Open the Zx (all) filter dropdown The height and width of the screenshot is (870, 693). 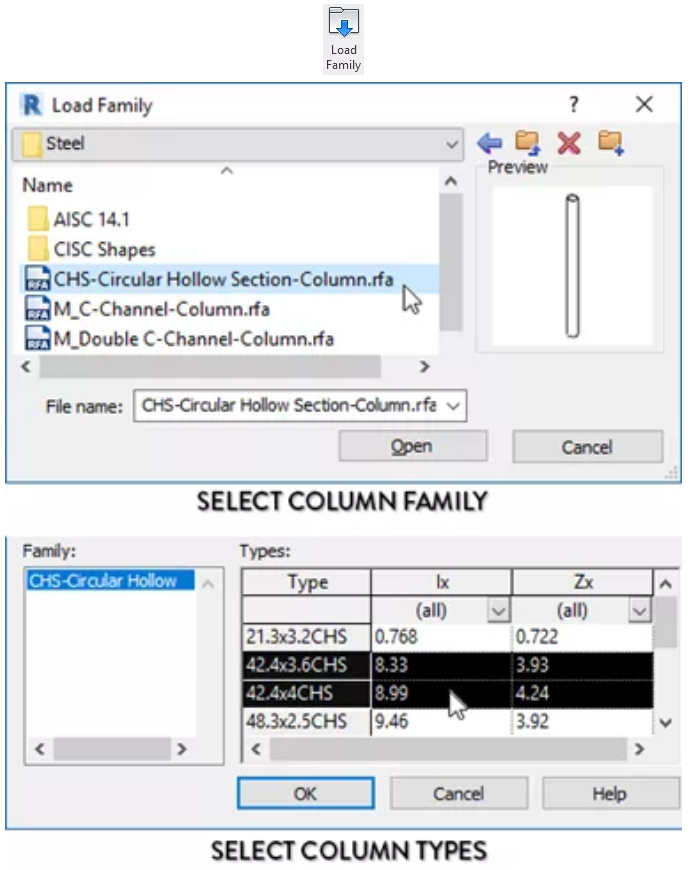(x=640, y=611)
